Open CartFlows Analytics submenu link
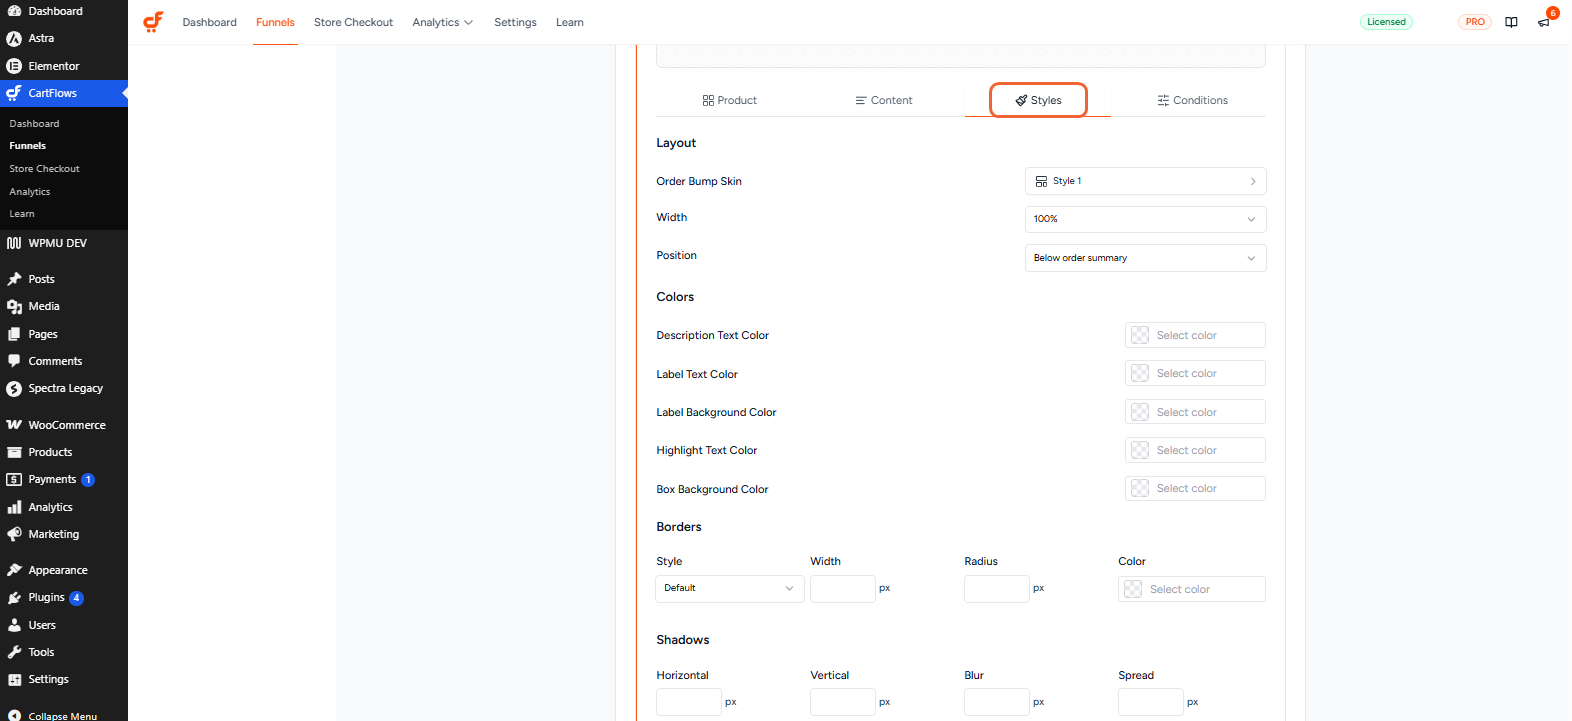This screenshot has width=1572, height=721. (29, 192)
